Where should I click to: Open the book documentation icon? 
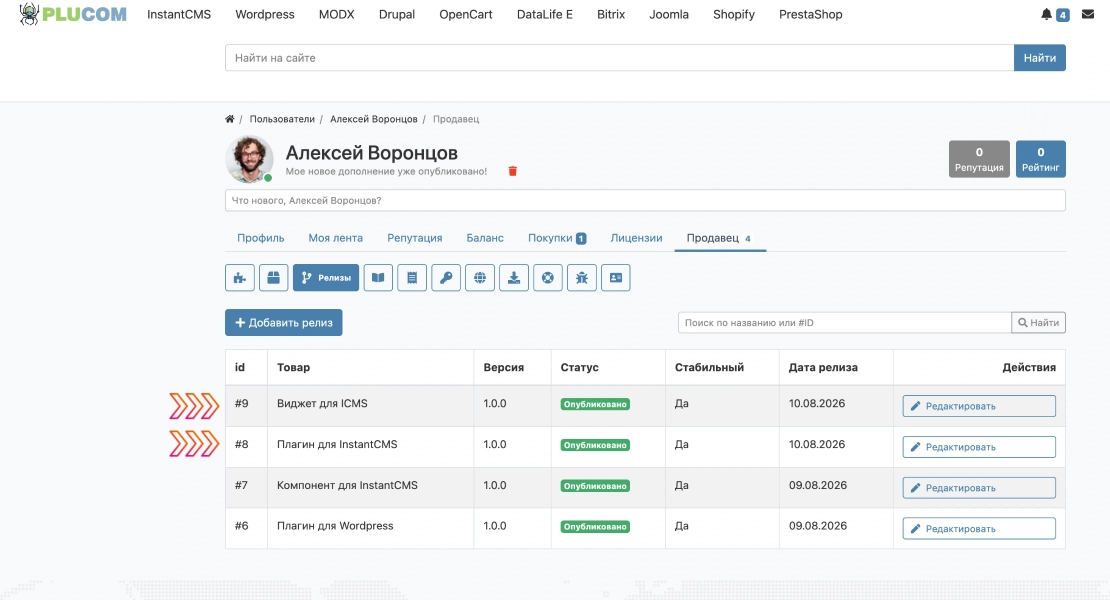click(x=378, y=277)
